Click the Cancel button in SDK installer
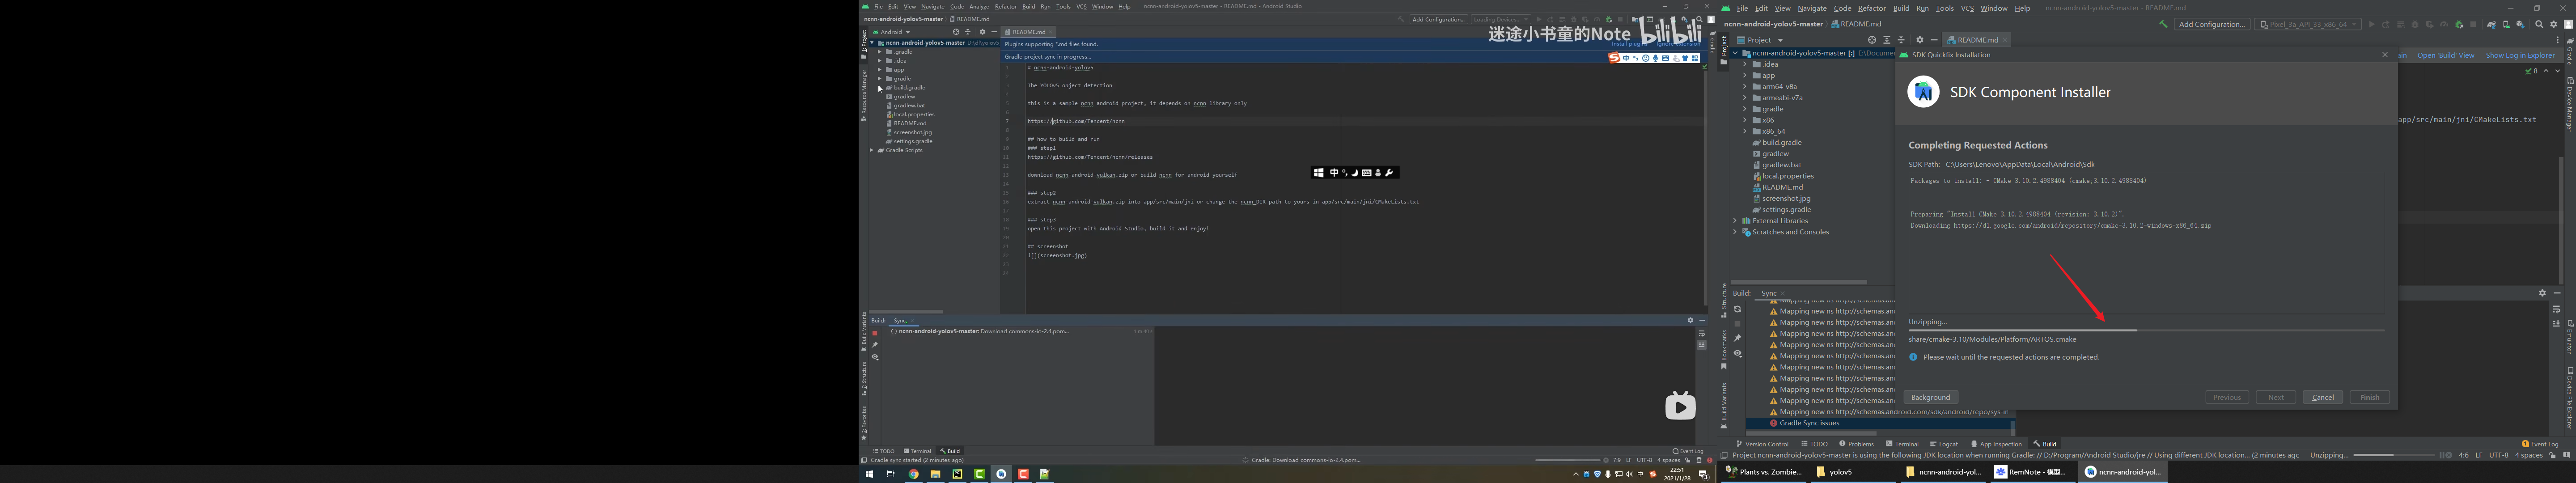Screen dimensions: 2576x483 coord(2322,397)
